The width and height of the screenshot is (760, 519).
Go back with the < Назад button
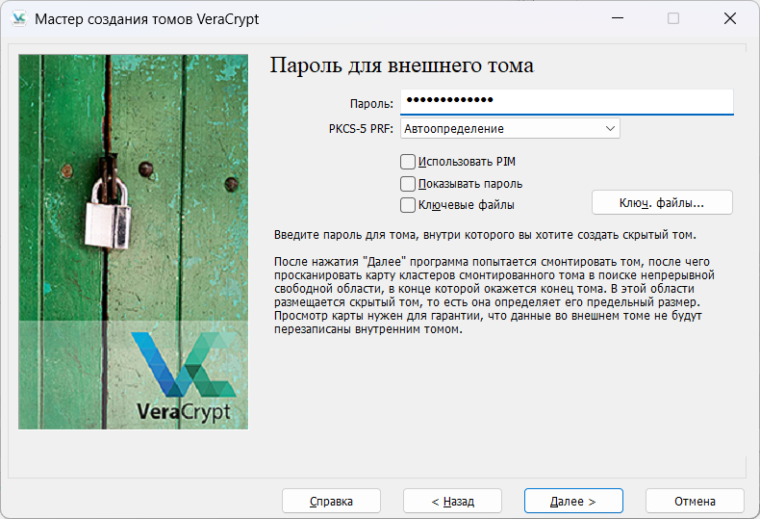point(452,501)
